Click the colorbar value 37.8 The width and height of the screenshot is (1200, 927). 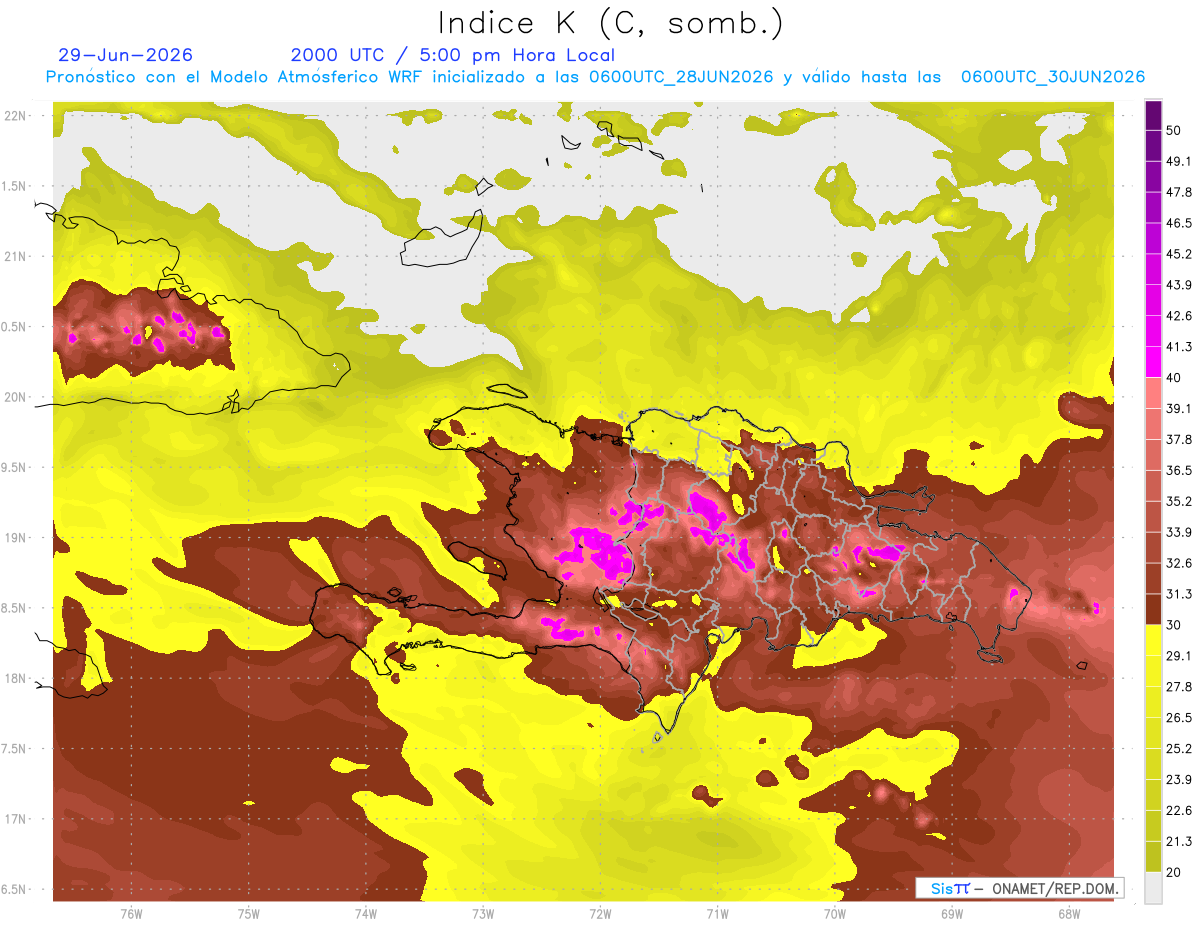coord(1178,439)
